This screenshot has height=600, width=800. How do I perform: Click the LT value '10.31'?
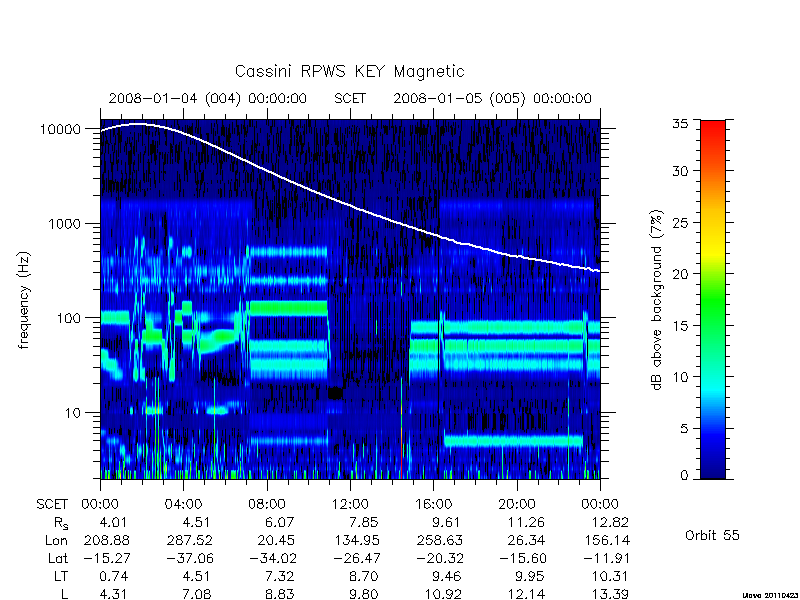(611, 577)
